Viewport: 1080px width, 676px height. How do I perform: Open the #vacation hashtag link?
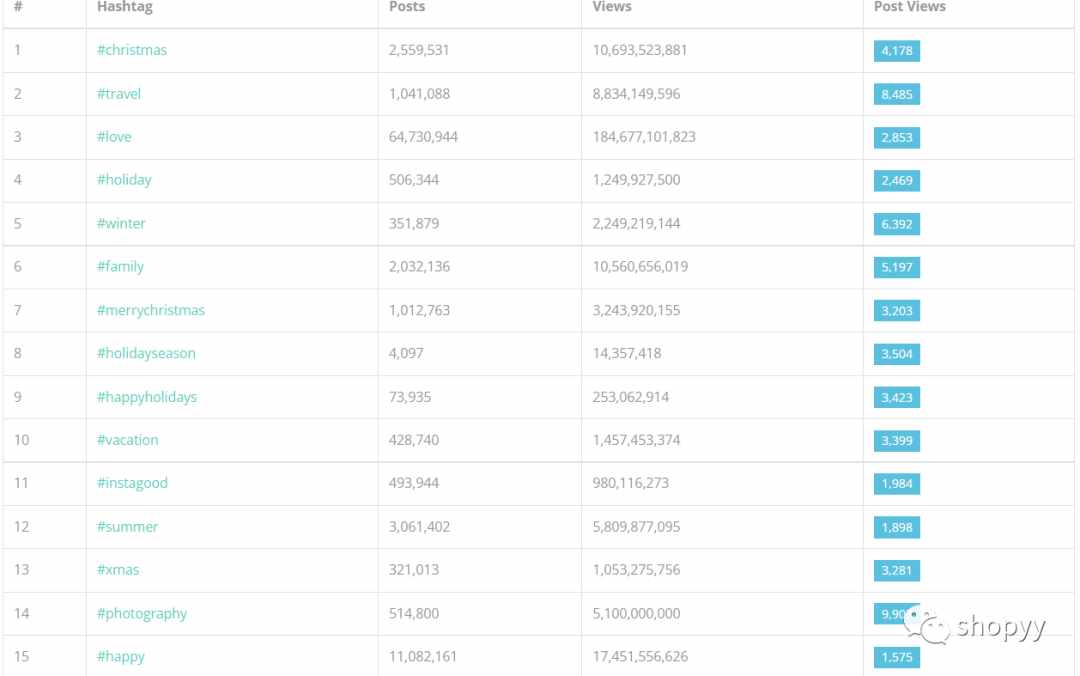click(127, 440)
